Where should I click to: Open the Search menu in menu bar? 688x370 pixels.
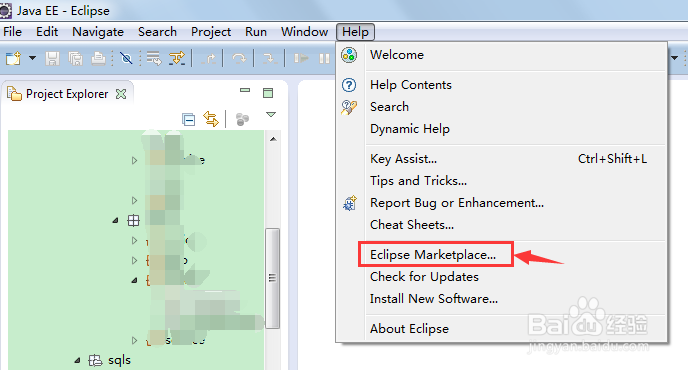point(157,32)
